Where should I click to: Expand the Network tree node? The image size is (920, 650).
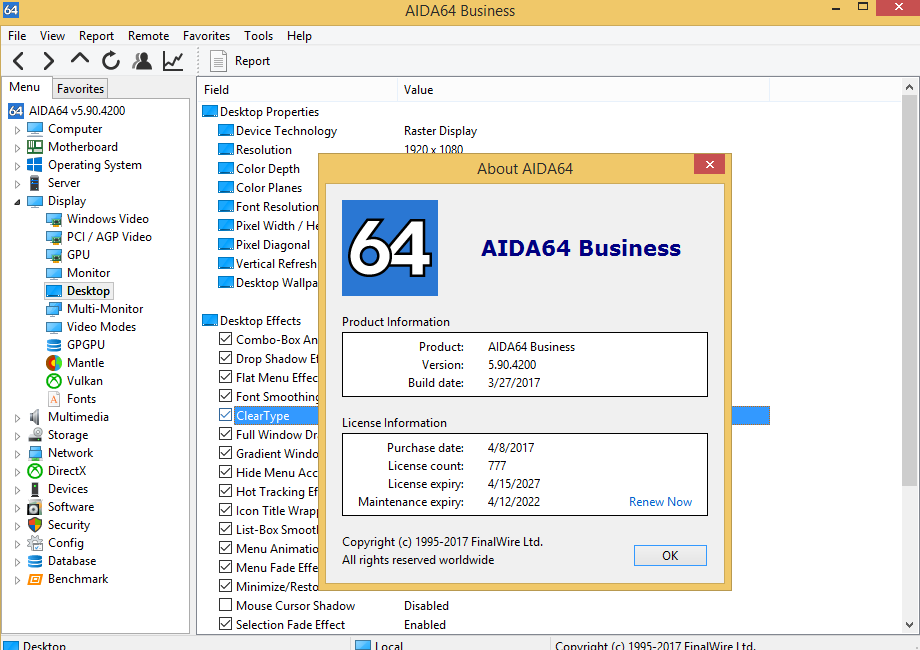point(17,454)
